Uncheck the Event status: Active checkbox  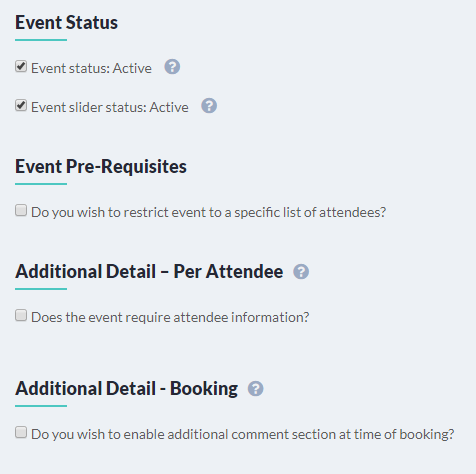point(21,66)
